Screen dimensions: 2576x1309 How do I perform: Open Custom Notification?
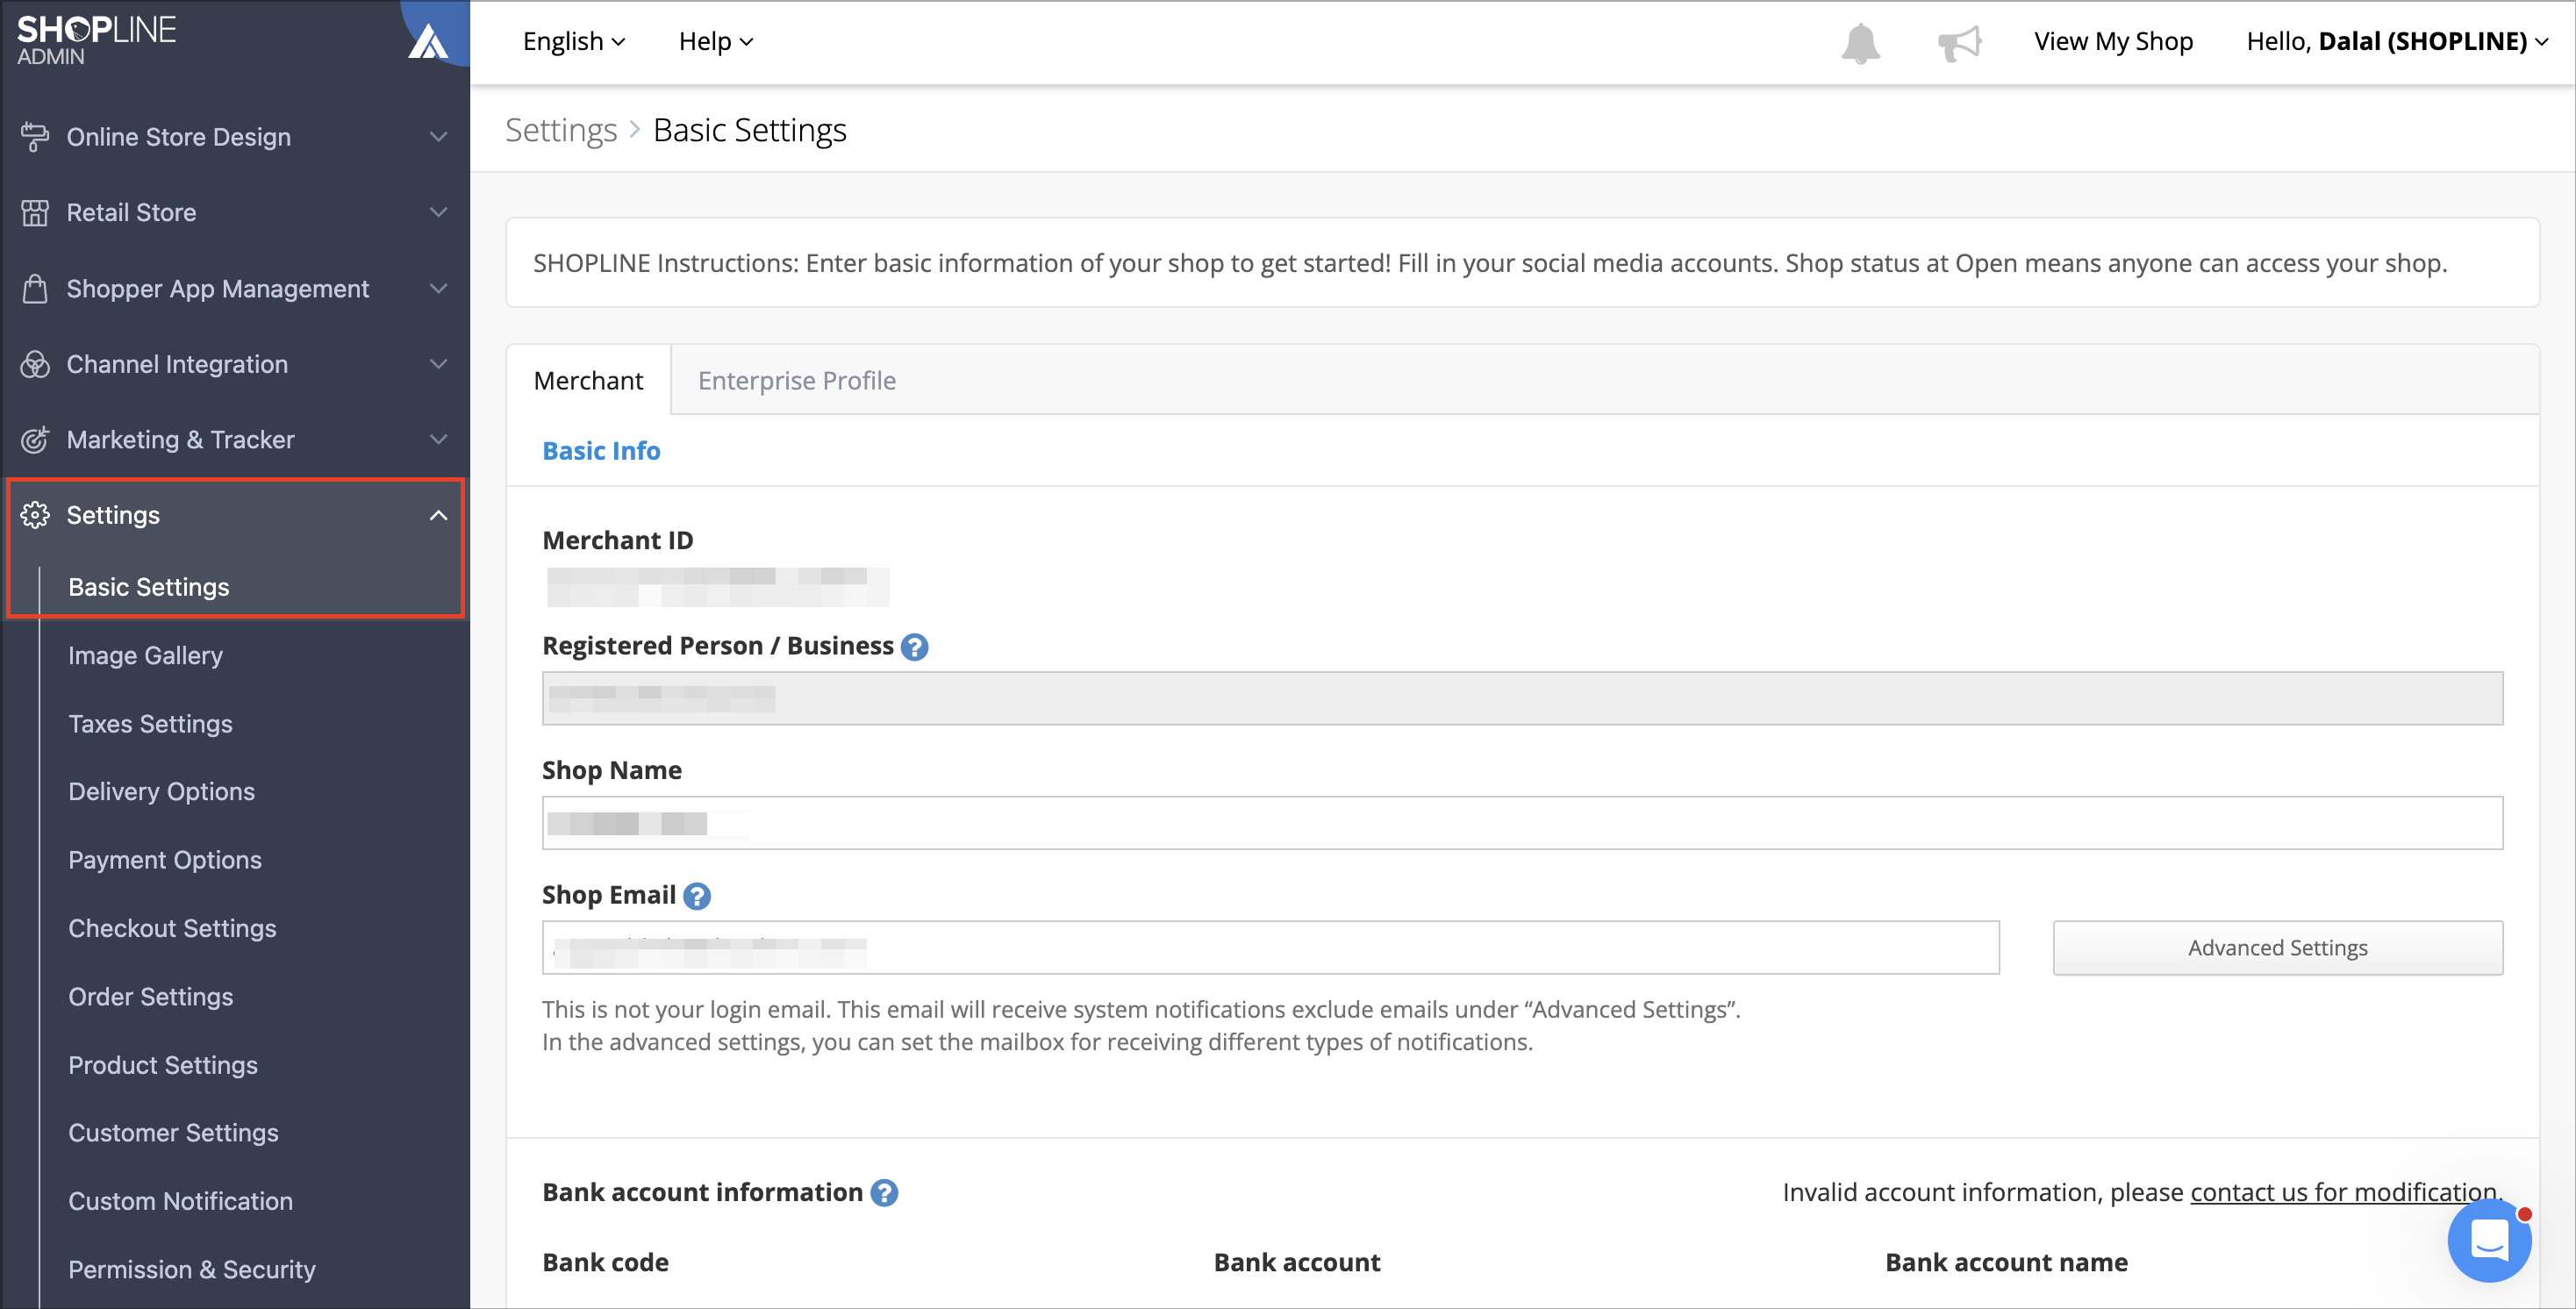click(x=180, y=1202)
